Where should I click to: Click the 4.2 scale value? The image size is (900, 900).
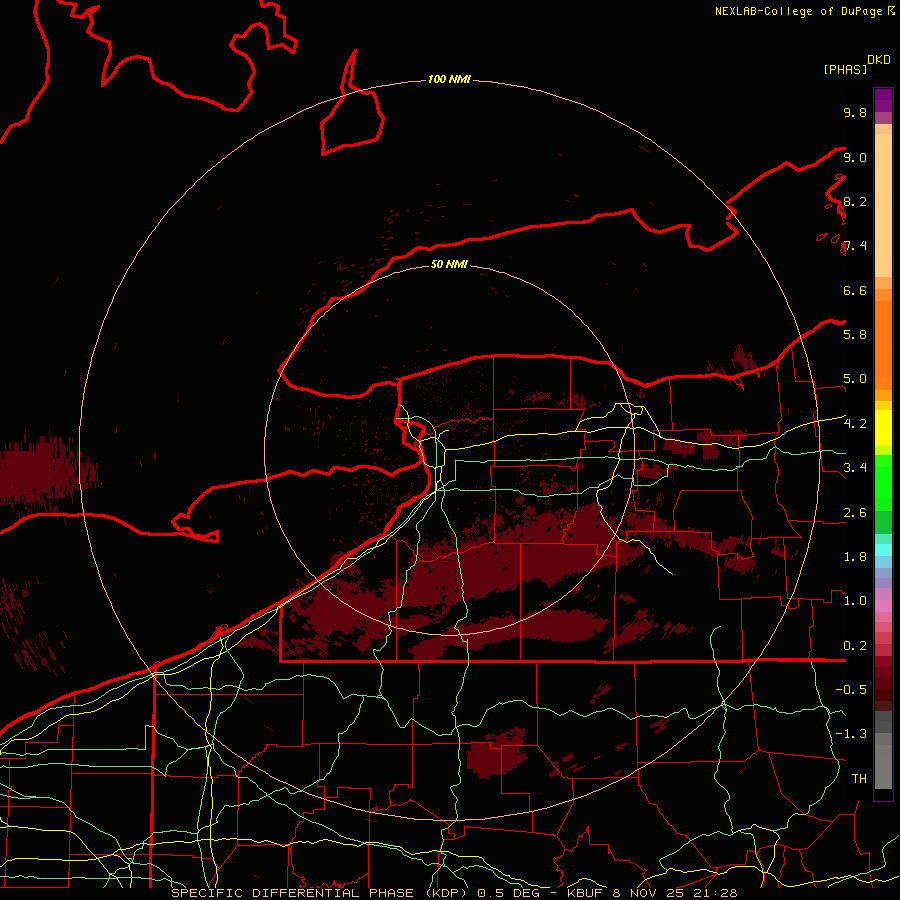[855, 424]
